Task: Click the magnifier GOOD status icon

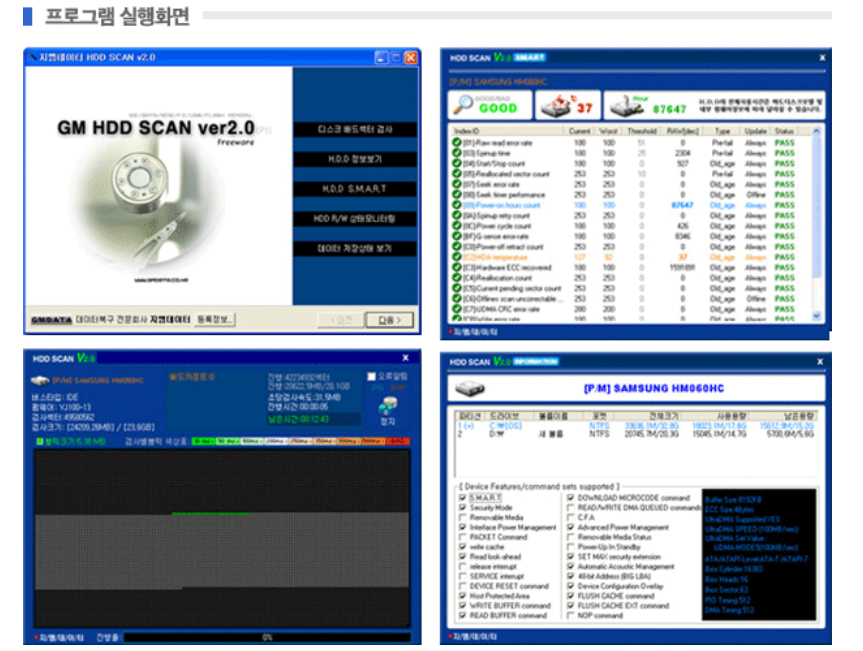Action: point(462,104)
